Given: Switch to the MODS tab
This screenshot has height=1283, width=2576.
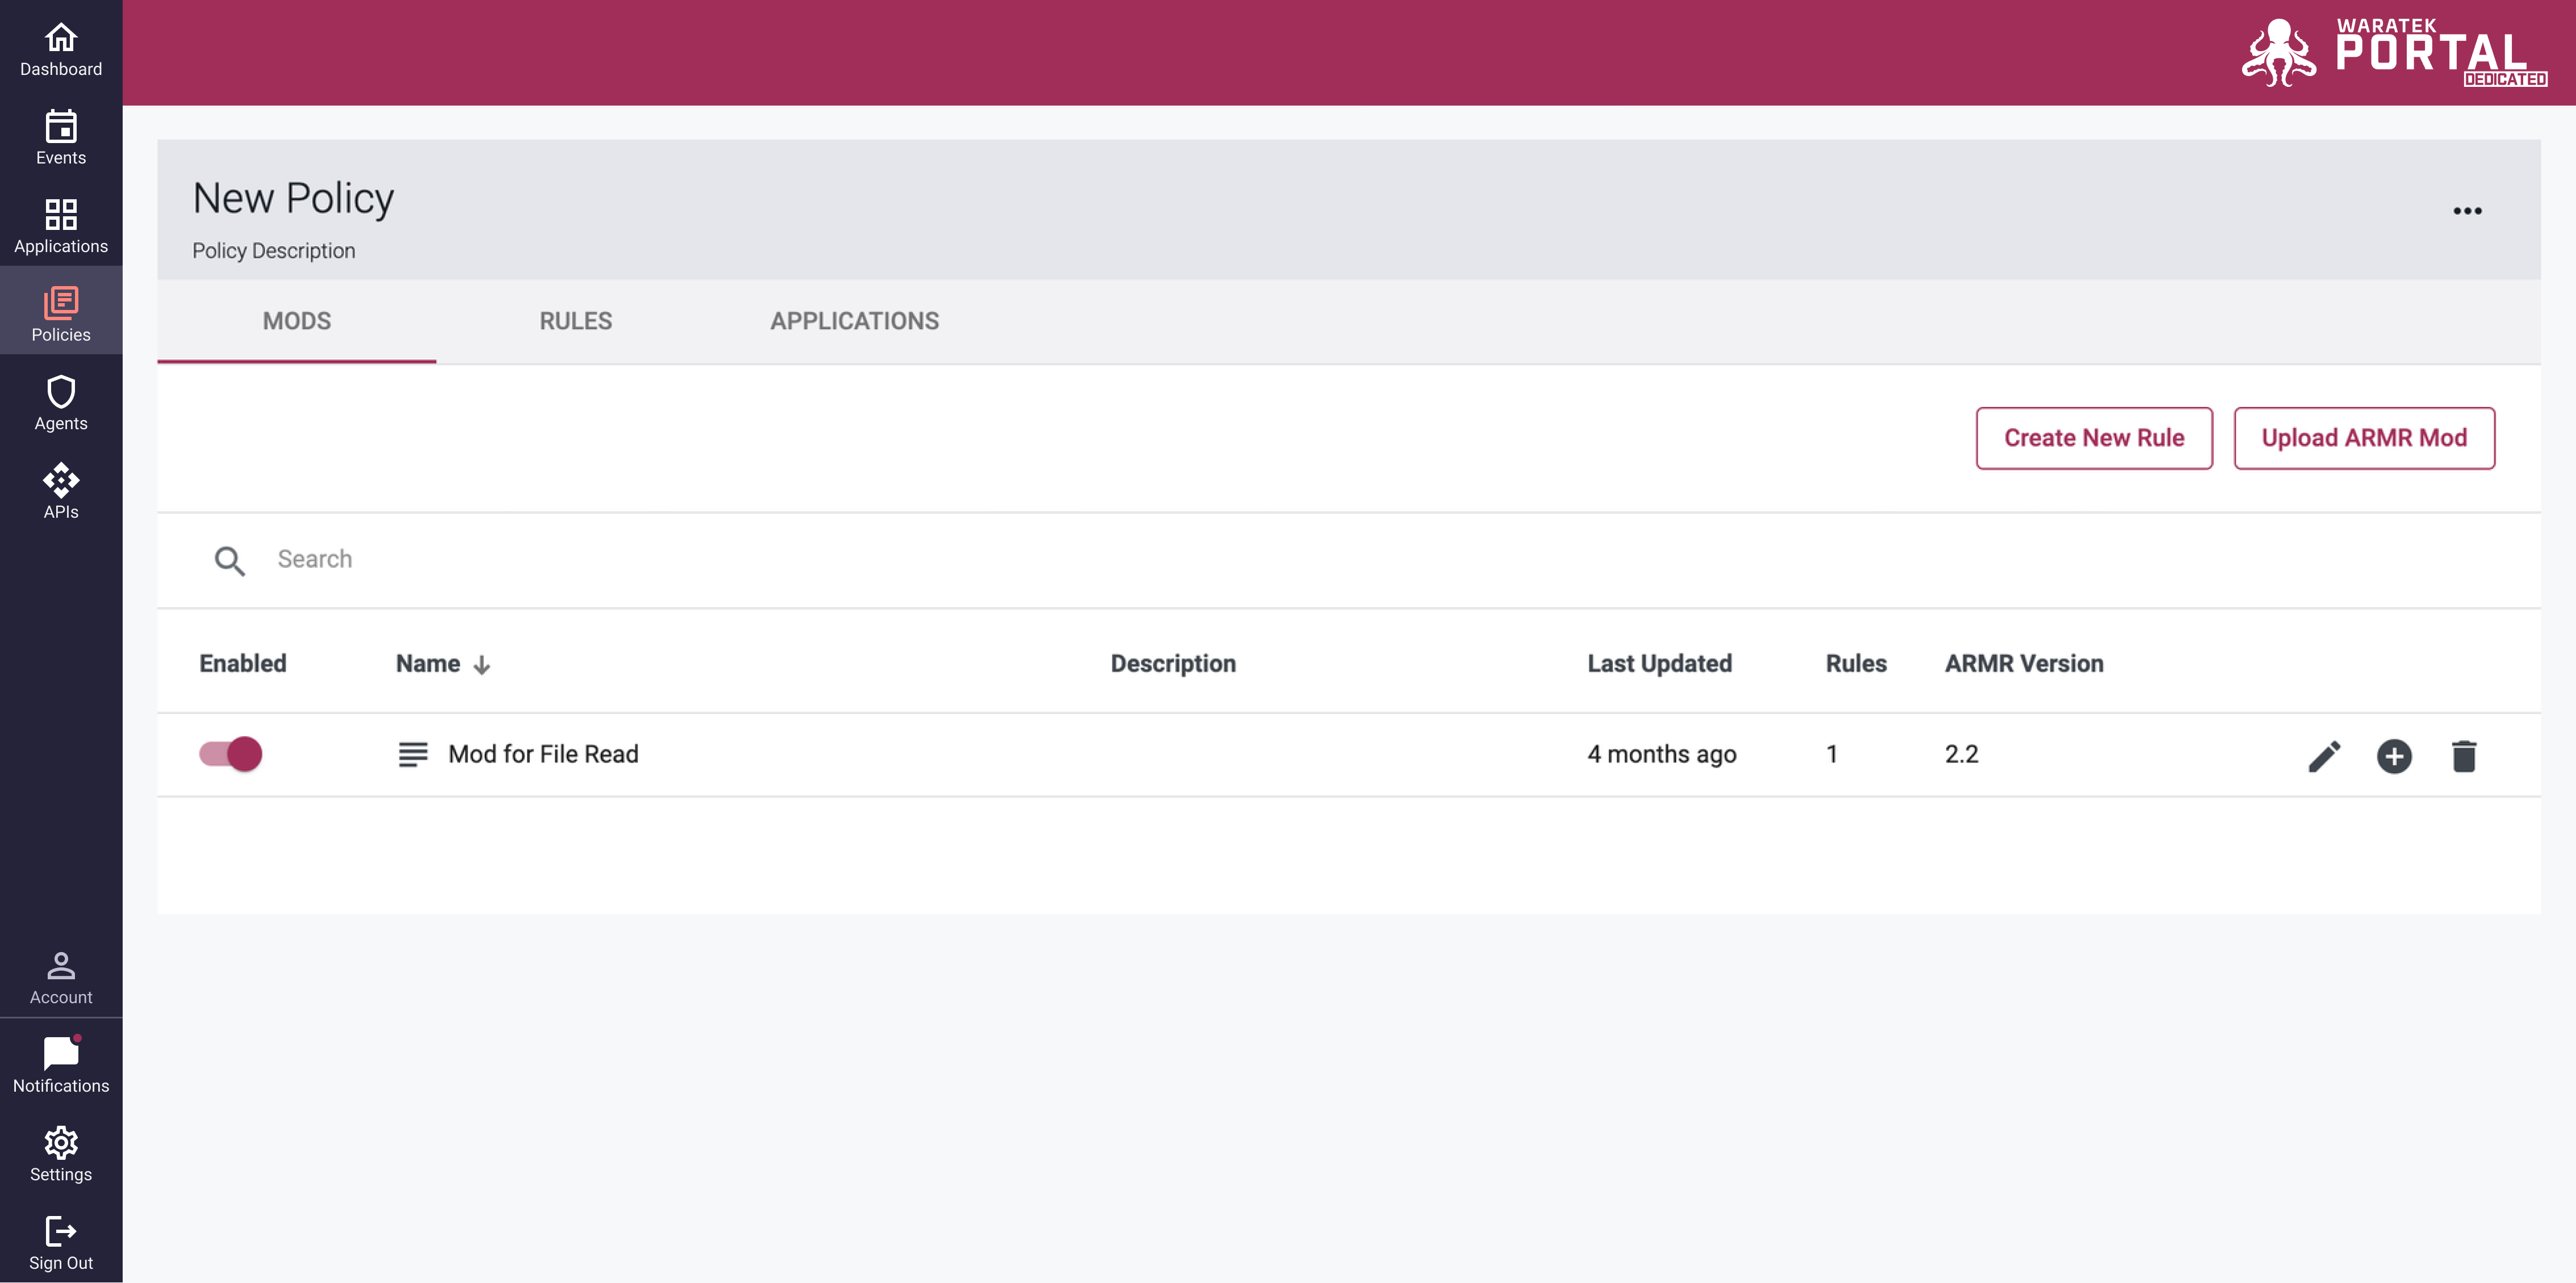Looking at the screenshot, I should click(297, 321).
